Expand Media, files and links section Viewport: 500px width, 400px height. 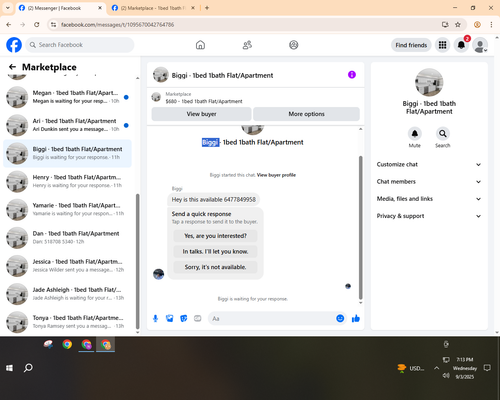[429, 199]
